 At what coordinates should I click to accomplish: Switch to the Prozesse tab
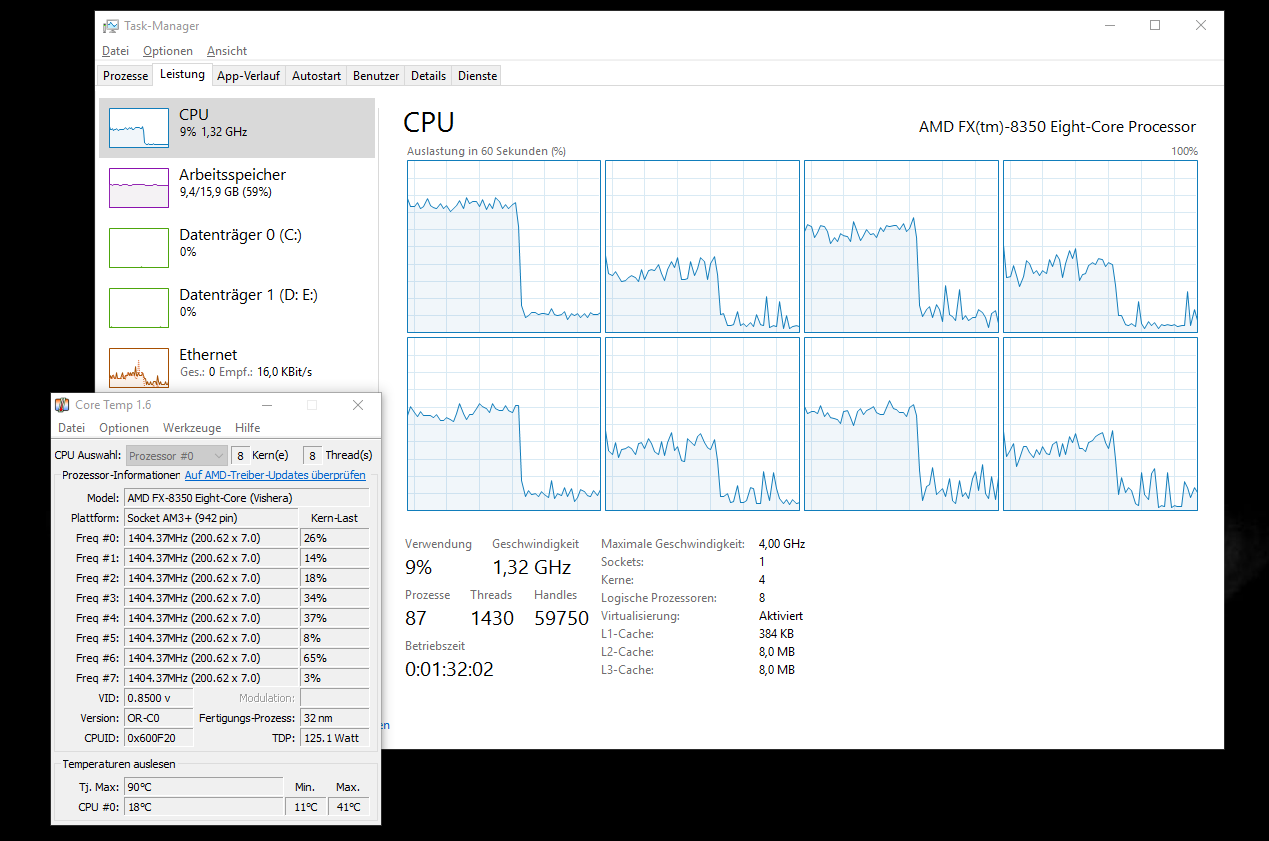tap(125, 76)
